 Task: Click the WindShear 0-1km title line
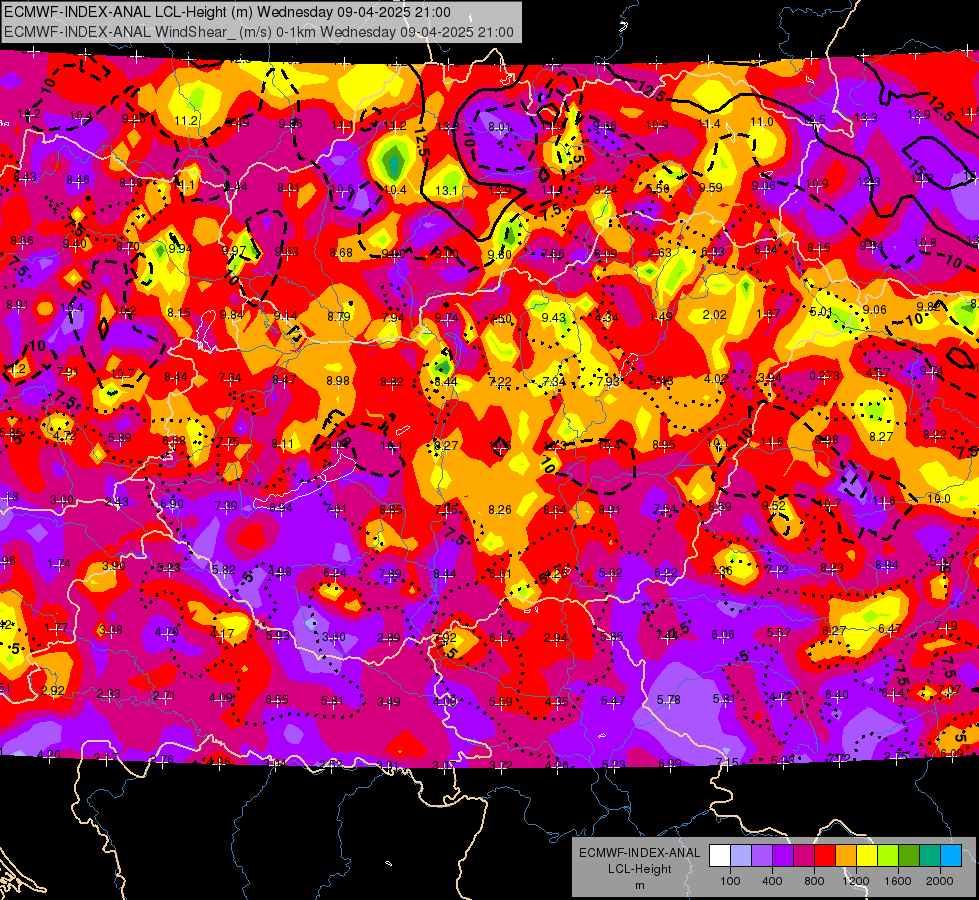point(258,32)
